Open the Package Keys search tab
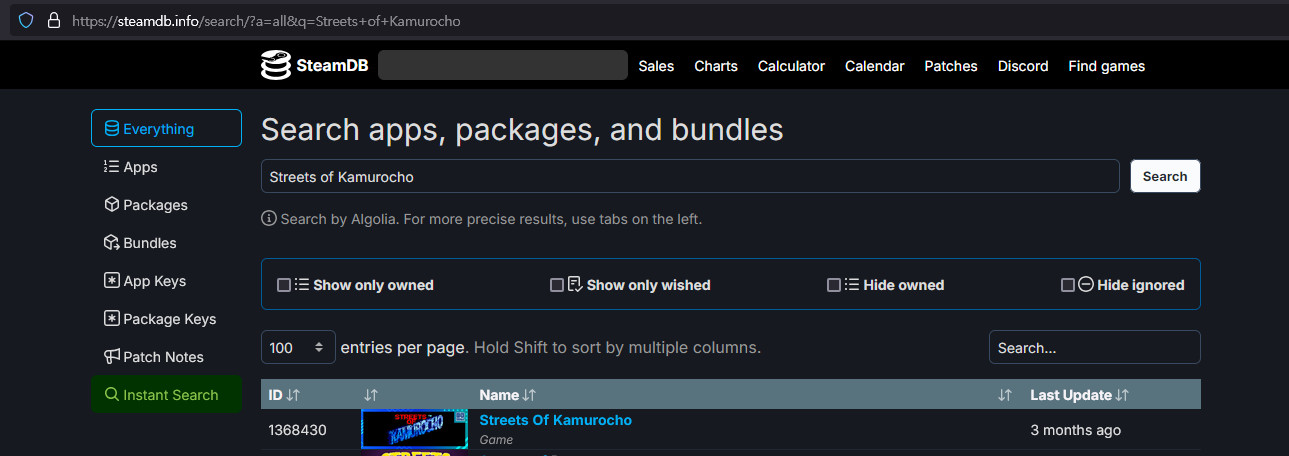The image size is (1289, 456). click(166, 319)
